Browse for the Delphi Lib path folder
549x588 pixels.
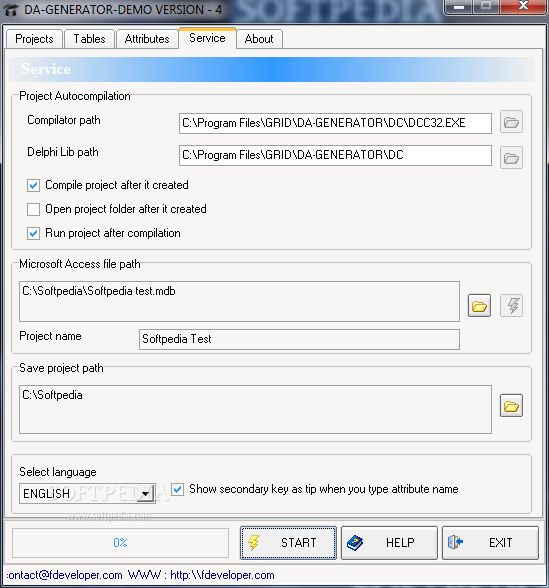[511, 158]
